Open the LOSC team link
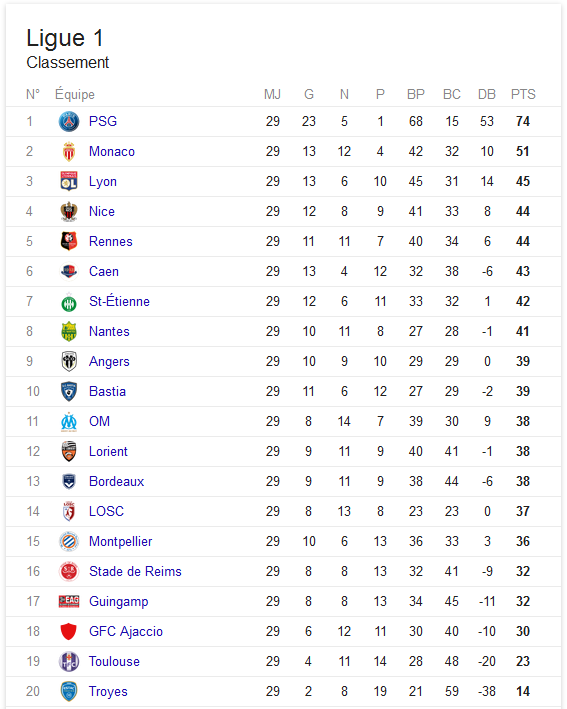Image resolution: width=567 pixels, height=709 pixels. point(106,511)
